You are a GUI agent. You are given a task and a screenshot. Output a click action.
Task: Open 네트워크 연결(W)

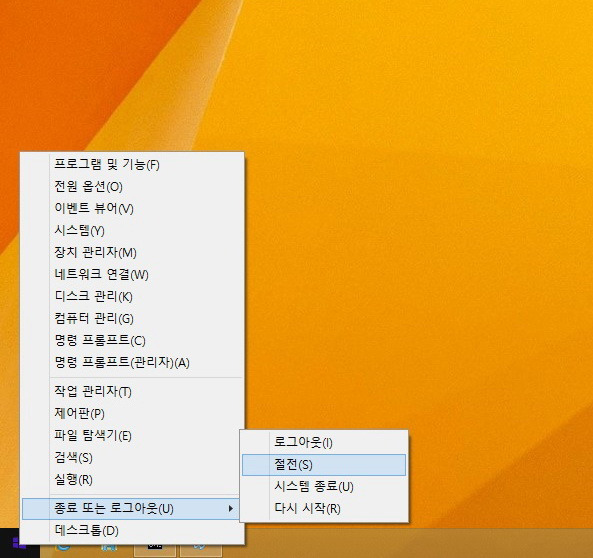click(x=132, y=274)
